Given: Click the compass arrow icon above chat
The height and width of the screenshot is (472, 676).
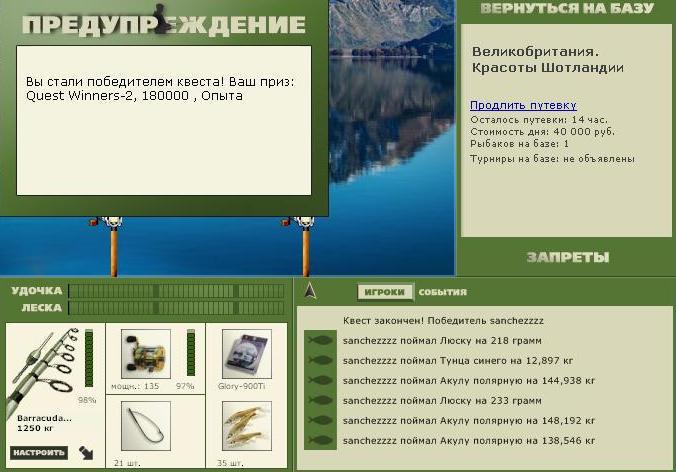Looking at the screenshot, I should click(x=310, y=291).
